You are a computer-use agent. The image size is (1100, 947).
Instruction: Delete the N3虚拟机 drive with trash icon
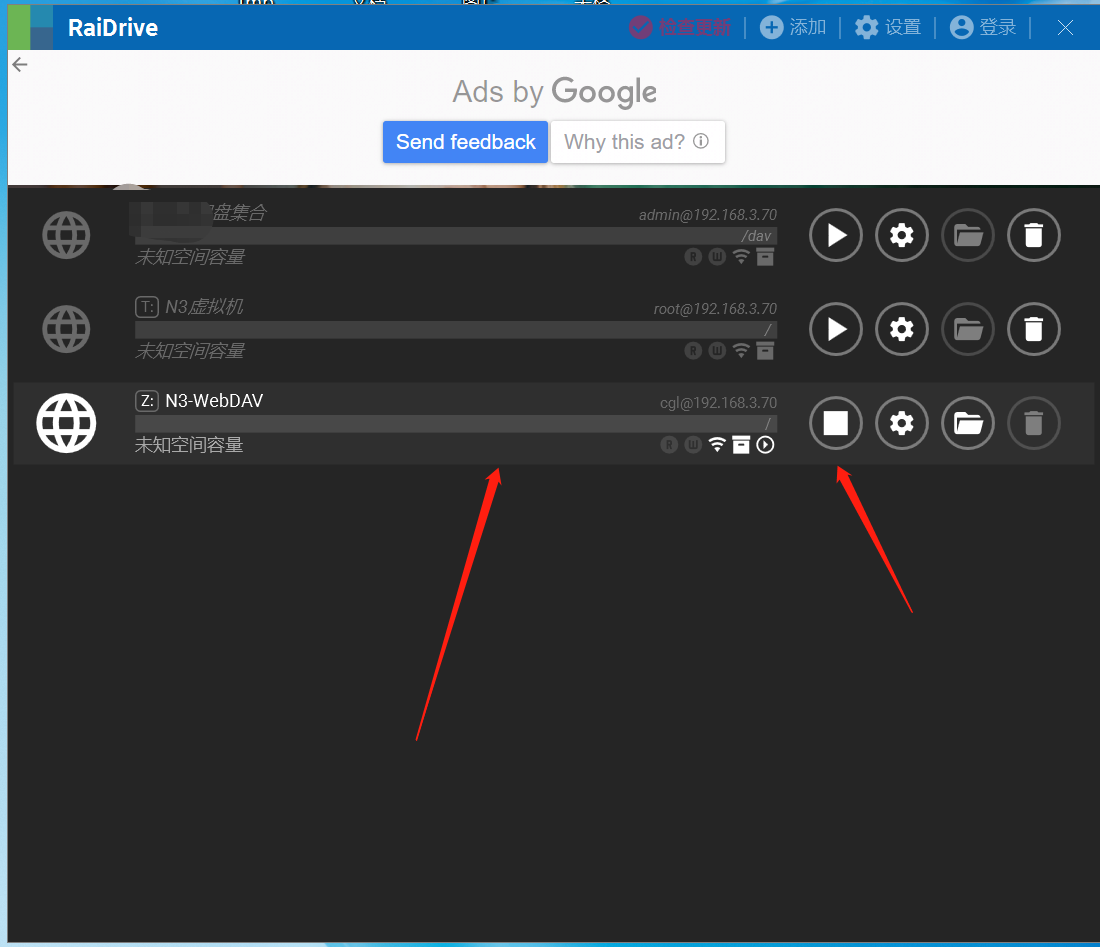coord(1033,329)
